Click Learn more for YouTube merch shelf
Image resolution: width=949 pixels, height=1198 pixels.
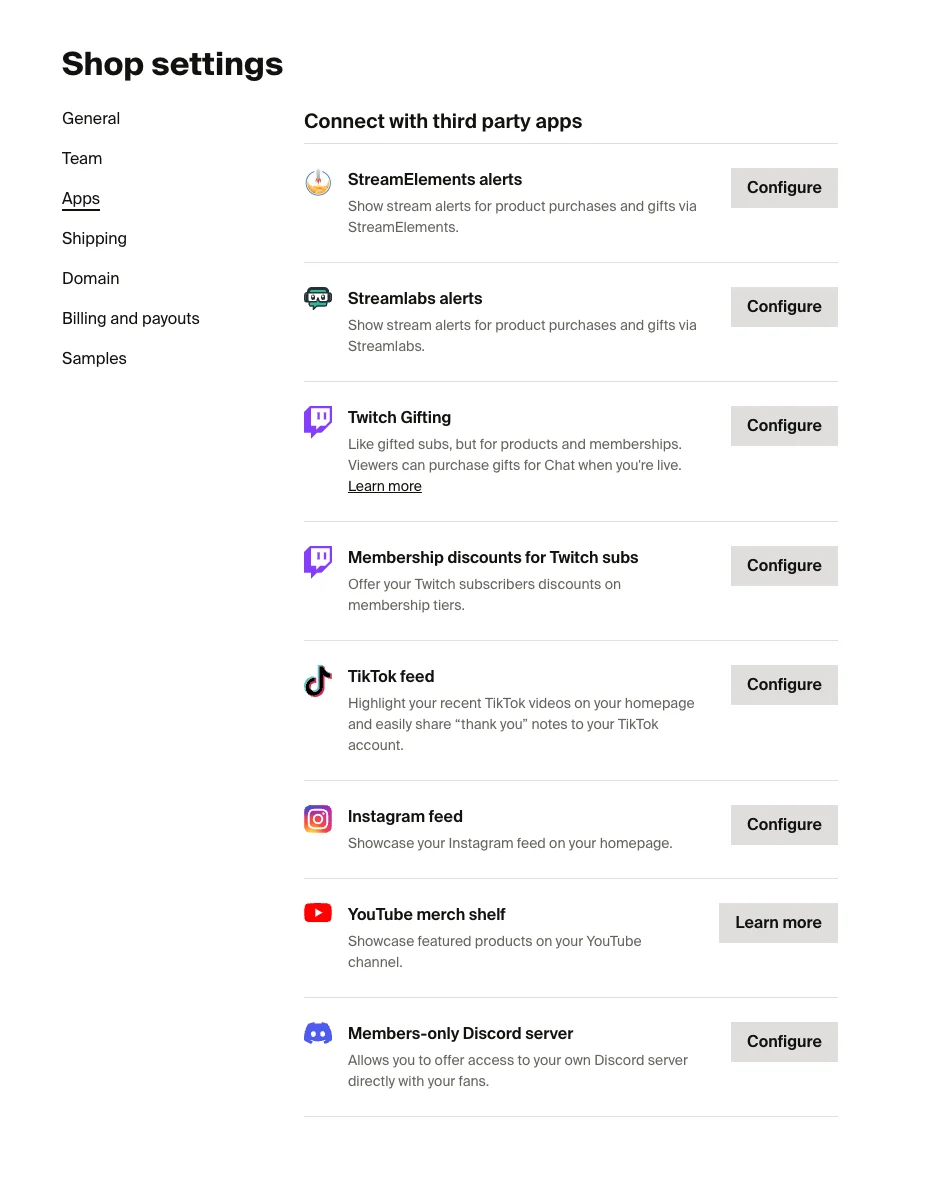[778, 922]
